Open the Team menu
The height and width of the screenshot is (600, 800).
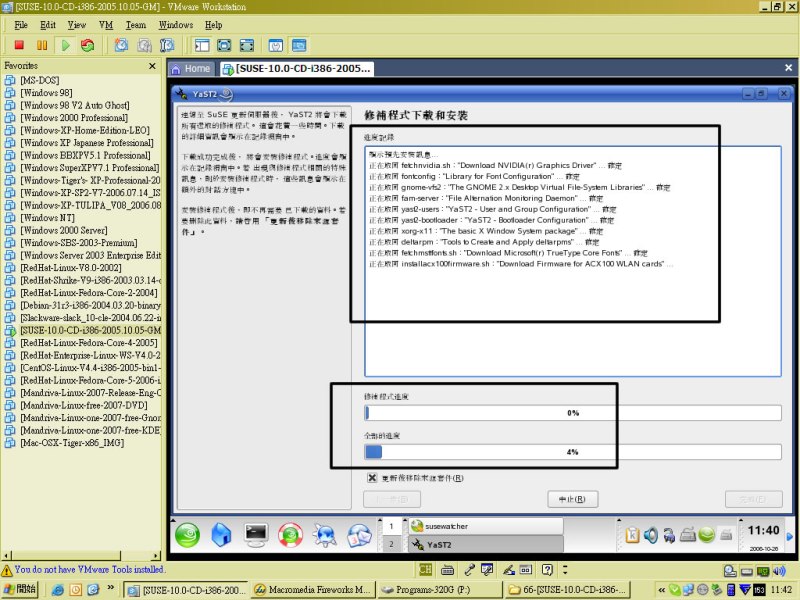point(136,25)
